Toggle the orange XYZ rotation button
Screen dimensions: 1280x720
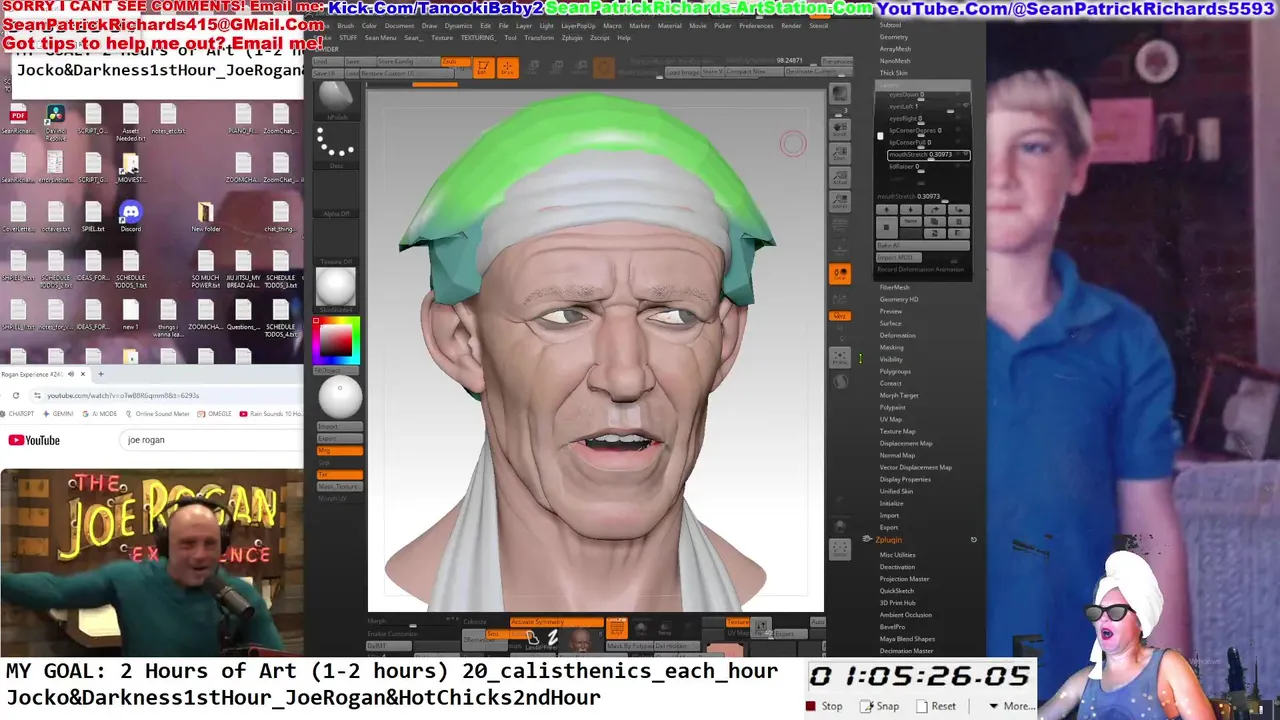[840, 316]
